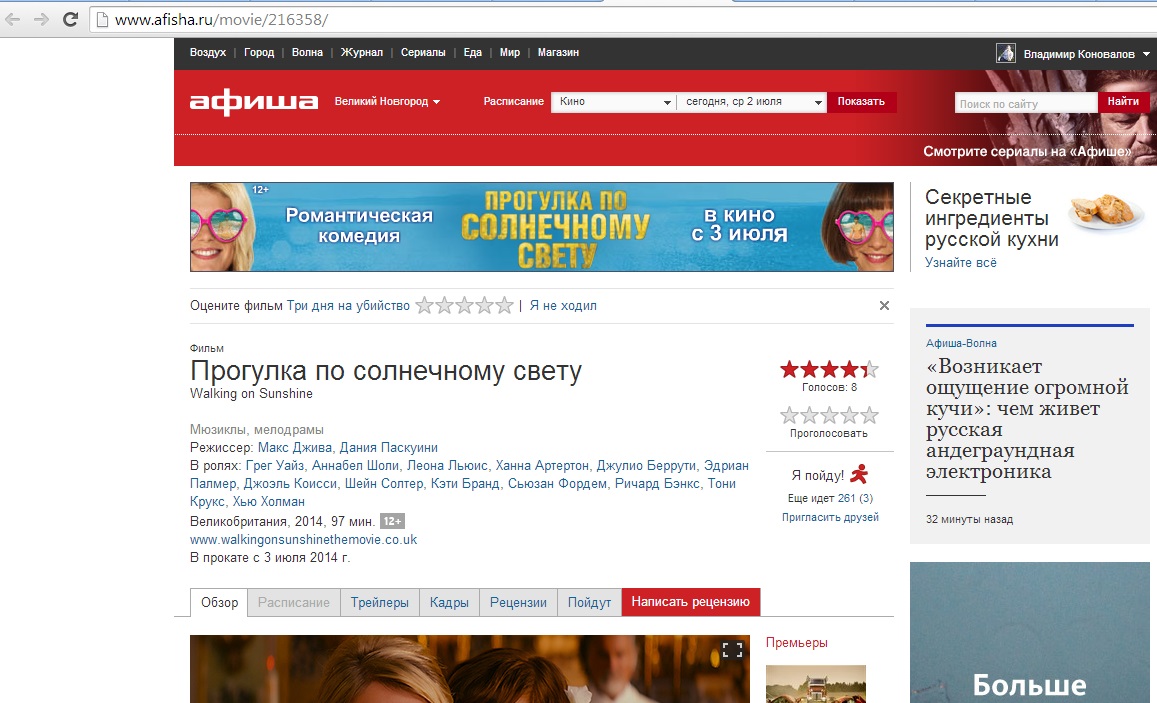1157x703 pixels.
Task: Switch to the Кадры tab
Action: click(x=449, y=603)
